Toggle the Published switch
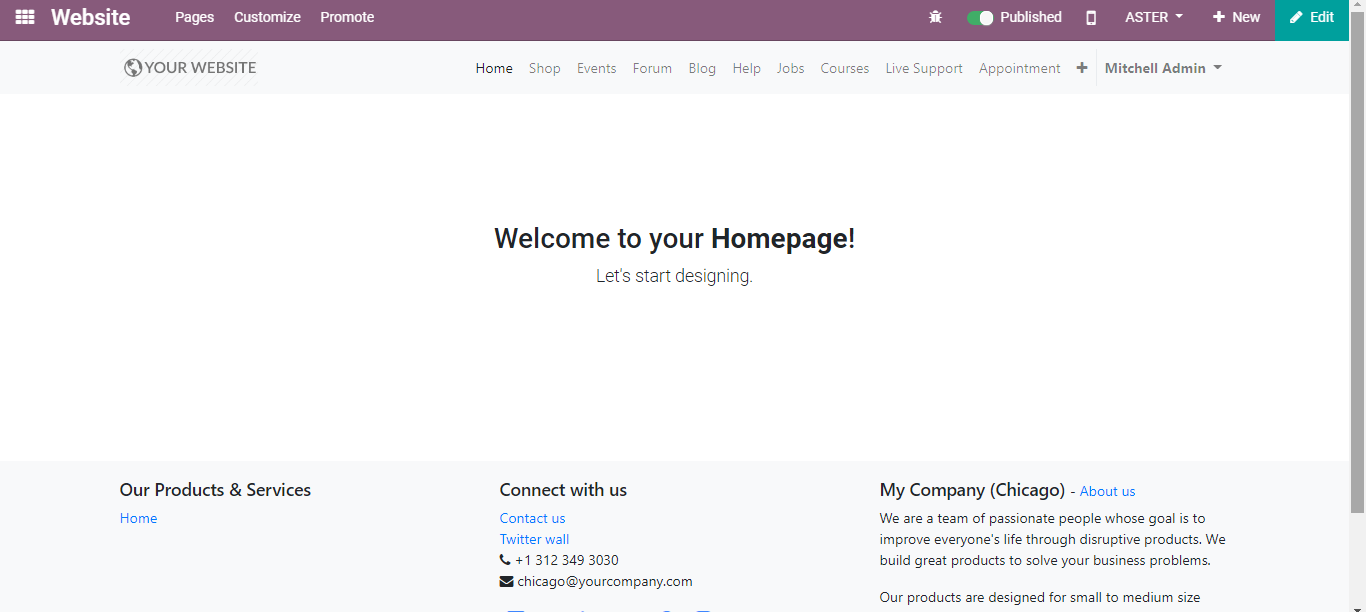 (980, 17)
